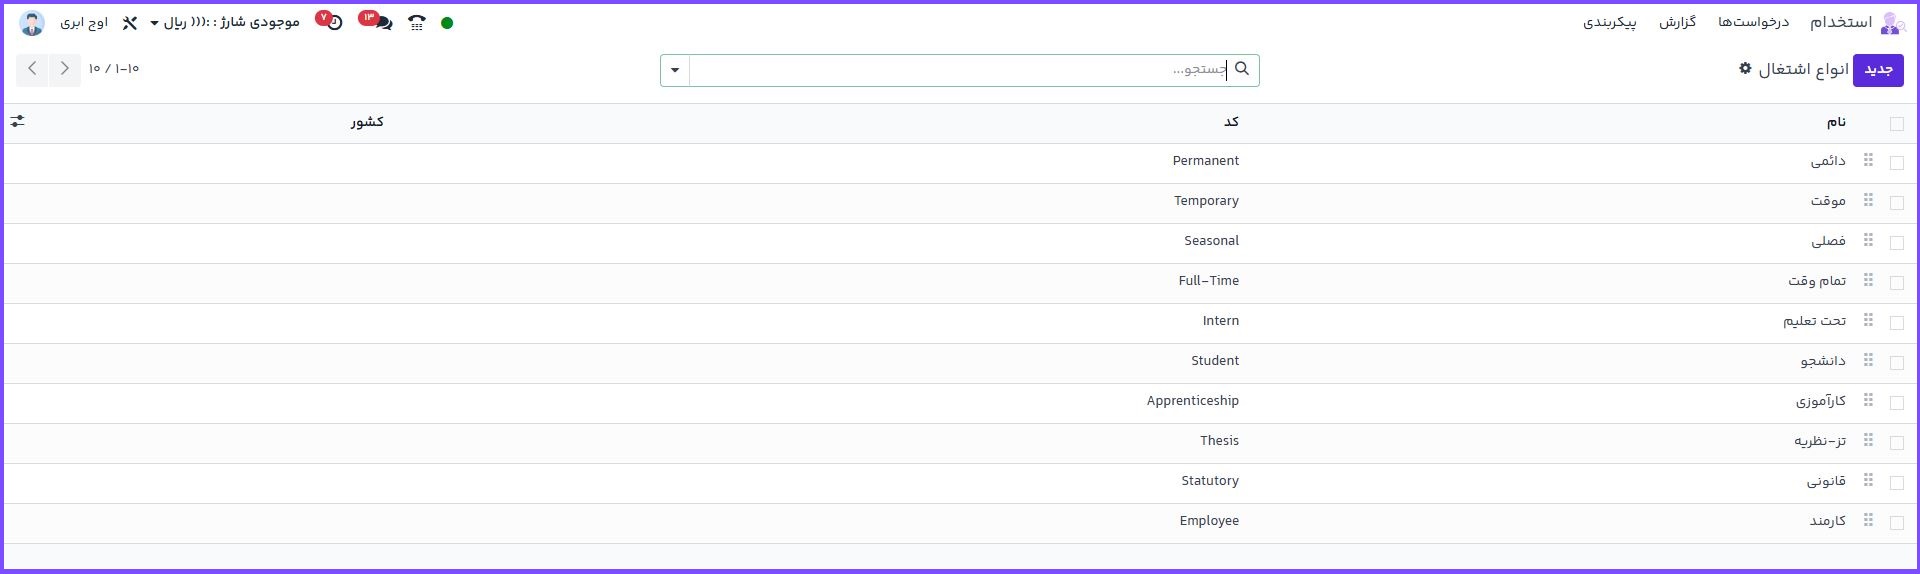
Task: Click the drag handle of the Seasonal row
Action: [1868, 241]
